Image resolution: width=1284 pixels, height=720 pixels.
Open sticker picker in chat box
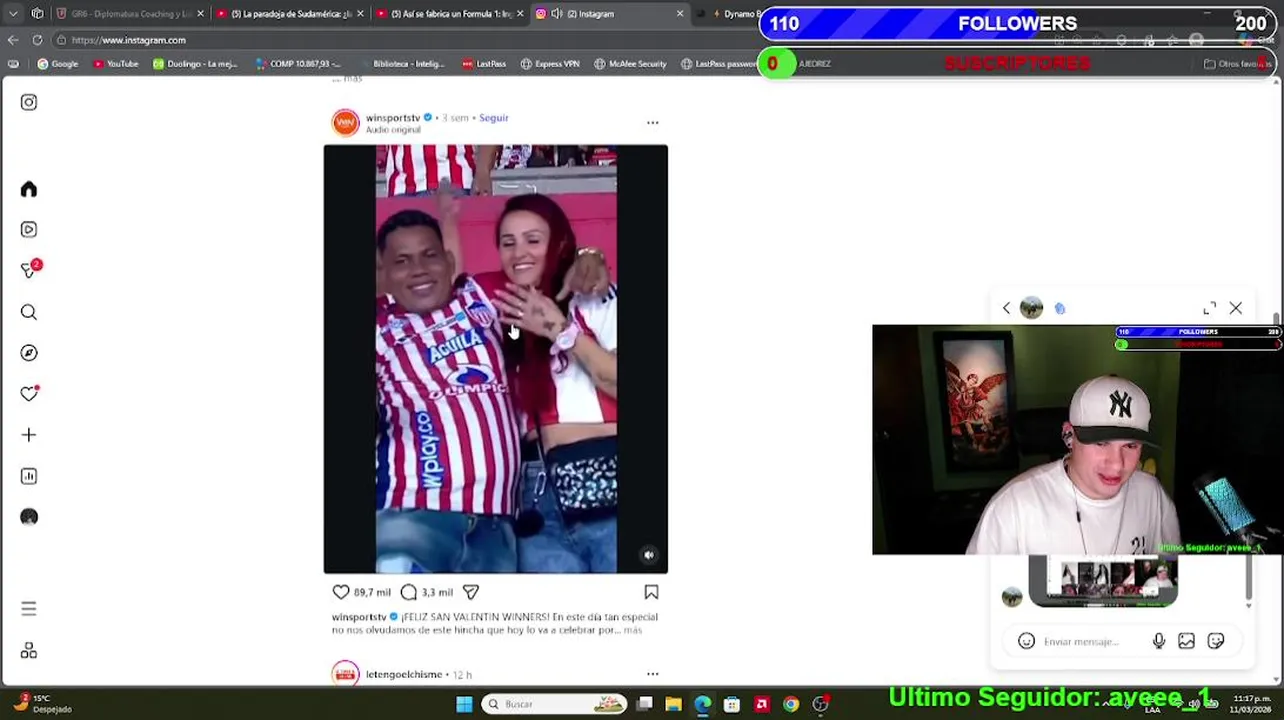click(1216, 641)
